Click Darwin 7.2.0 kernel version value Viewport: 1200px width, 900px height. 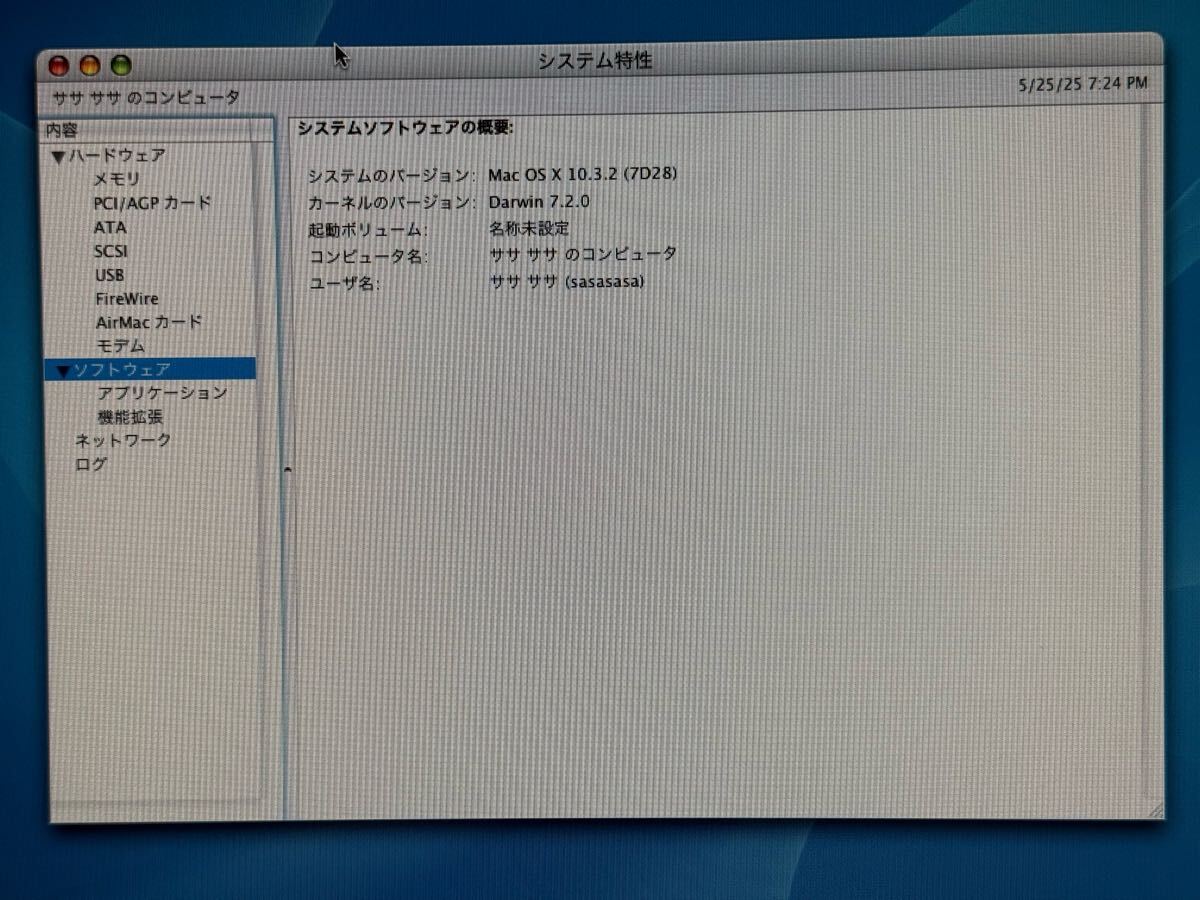(539, 201)
